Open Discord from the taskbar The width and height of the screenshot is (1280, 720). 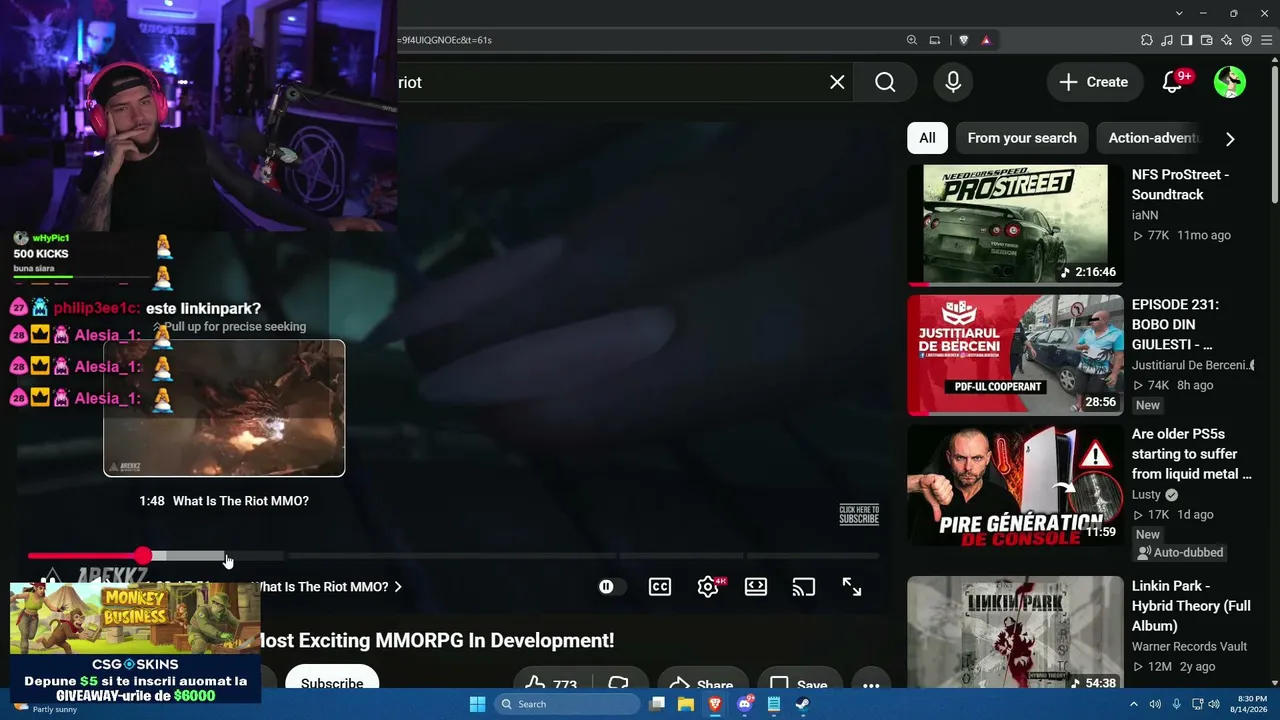744,704
